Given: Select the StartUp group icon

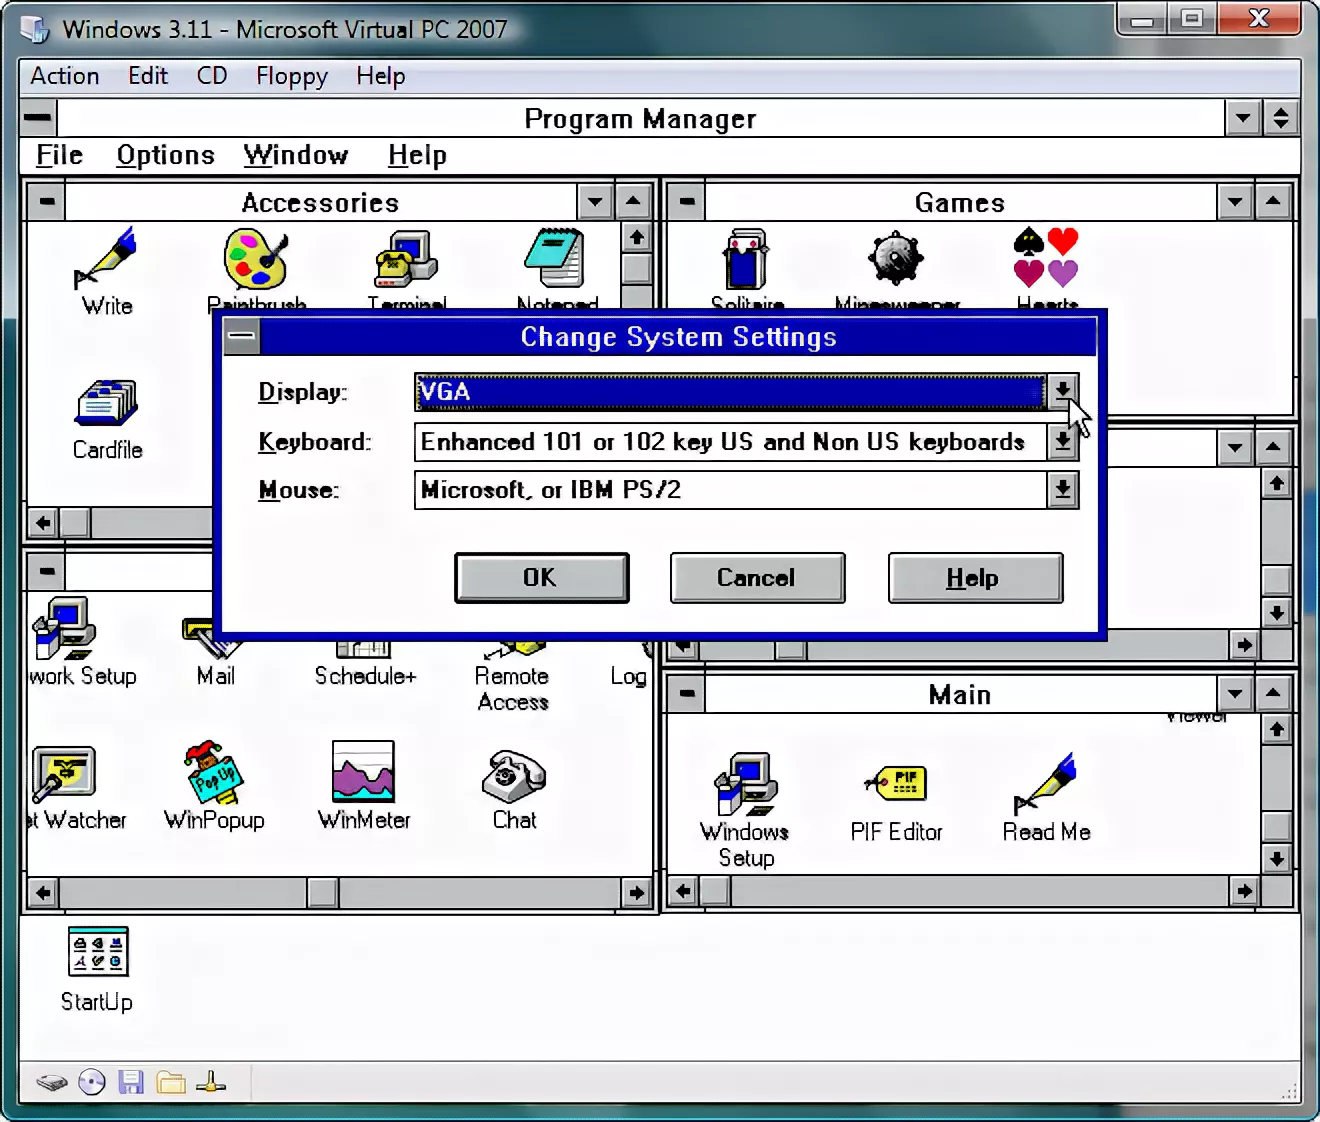Looking at the screenshot, I should point(98,951).
